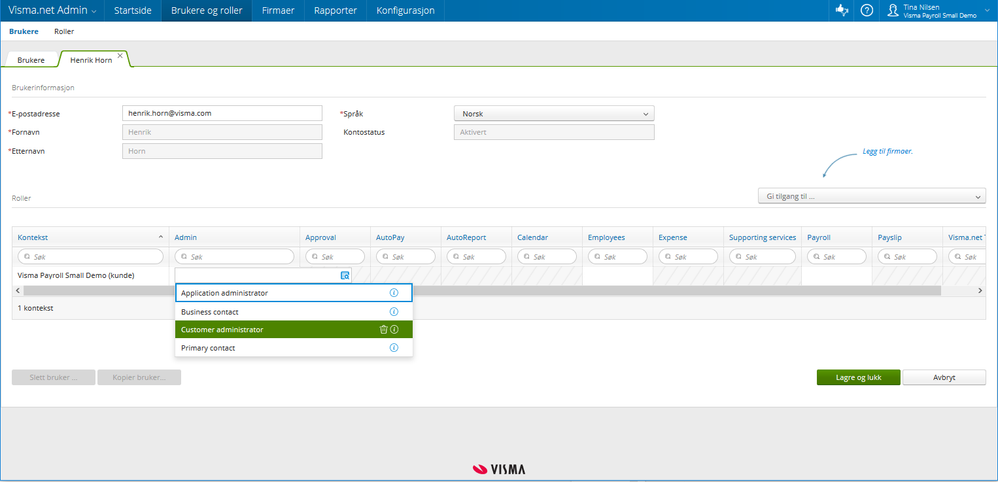The width and height of the screenshot is (998, 482).
Task: Click the Employees column header
Action: [x=617, y=237]
